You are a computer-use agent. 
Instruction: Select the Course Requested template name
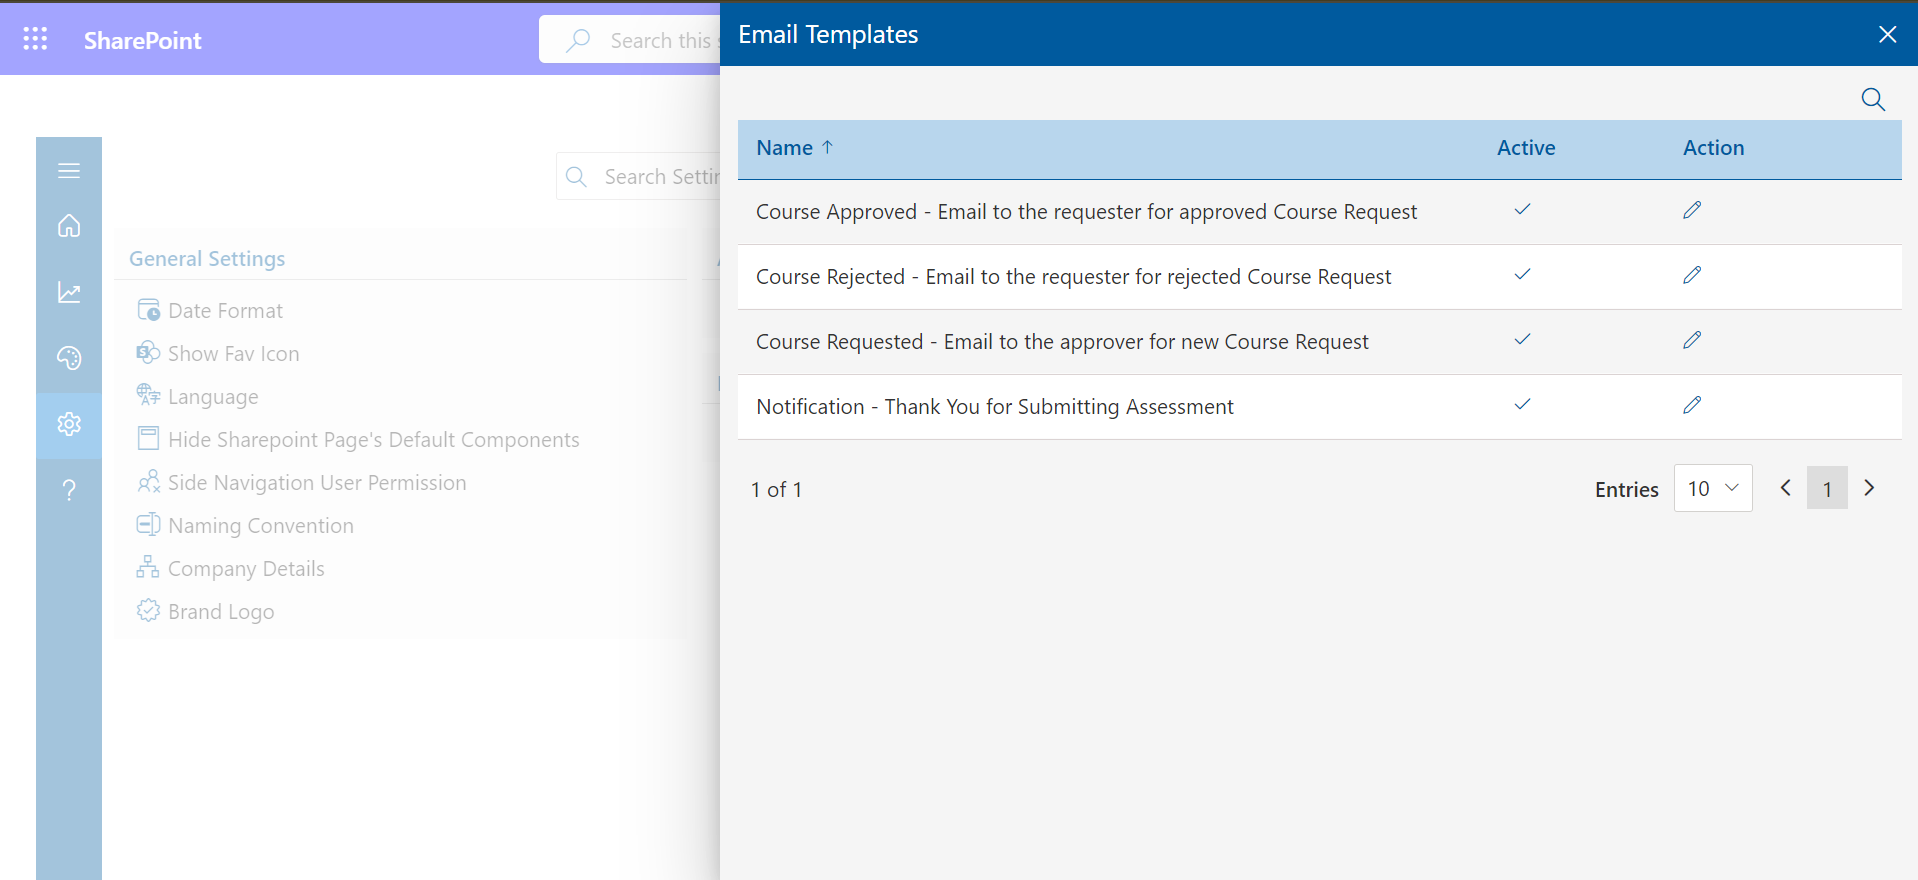coord(1062,342)
